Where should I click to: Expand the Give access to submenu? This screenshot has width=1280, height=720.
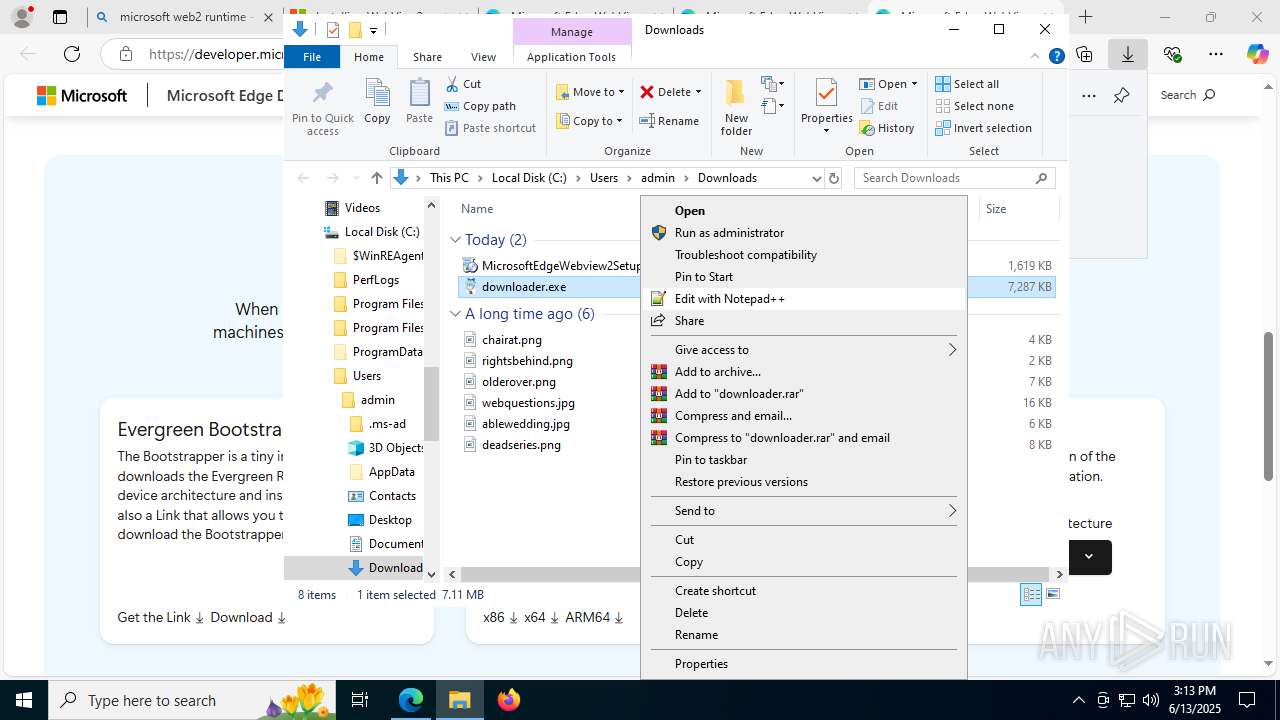point(803,350)
